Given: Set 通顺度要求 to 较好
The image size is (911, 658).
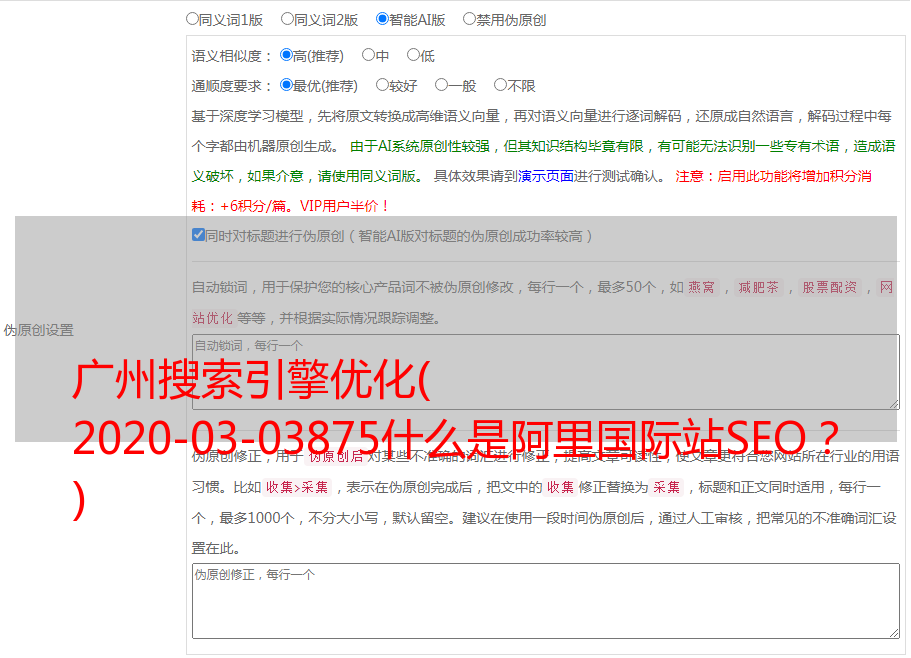Looking at the screenshot, I should pyautogui.click(x=382, y=85).
